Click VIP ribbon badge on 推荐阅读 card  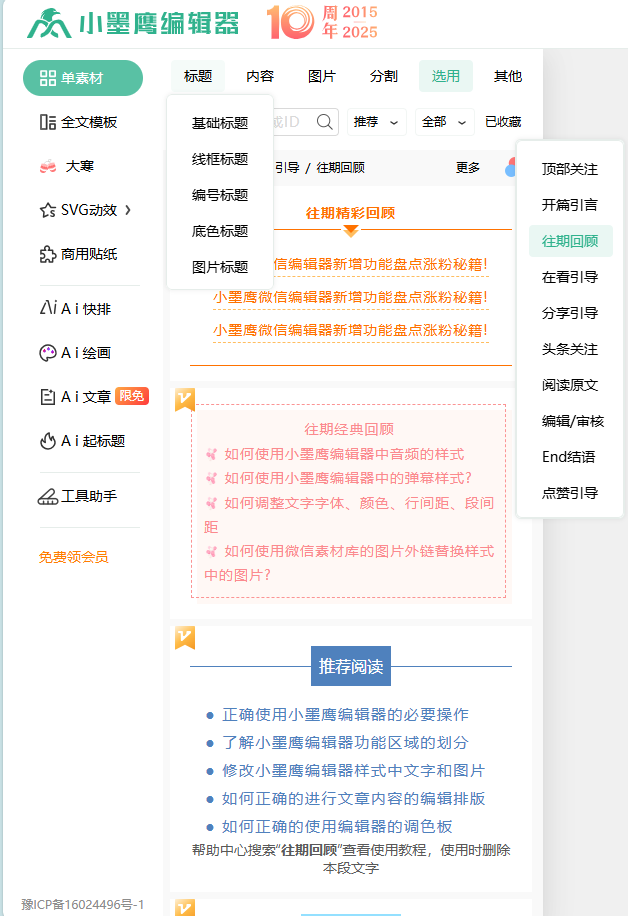click(x=185, y=639)
